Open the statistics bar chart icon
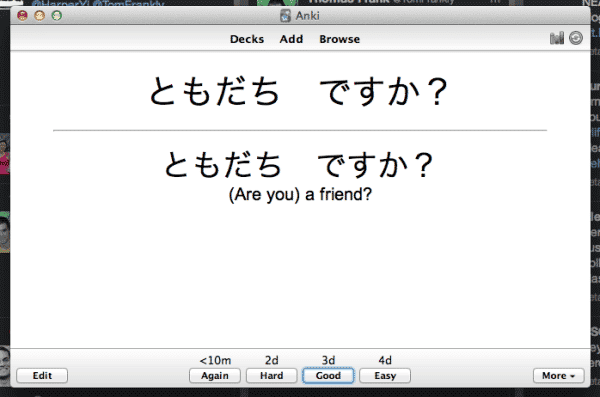 pos(557,38)
